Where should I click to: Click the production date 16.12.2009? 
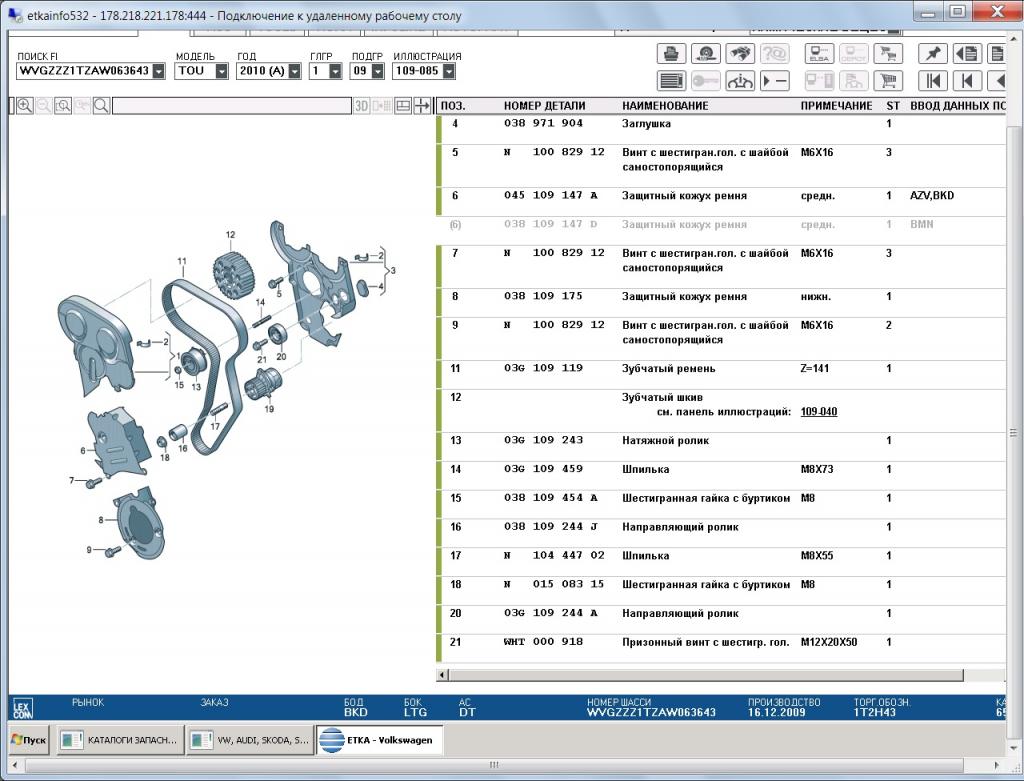[776, 712]
